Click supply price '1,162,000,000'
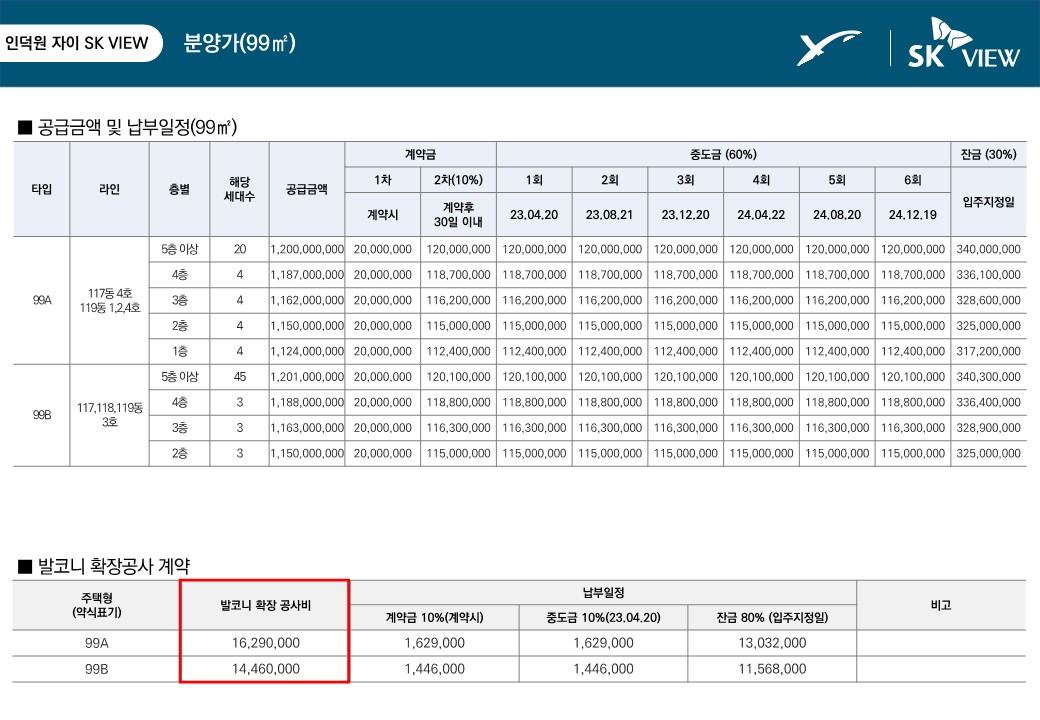 coord(306,300)
